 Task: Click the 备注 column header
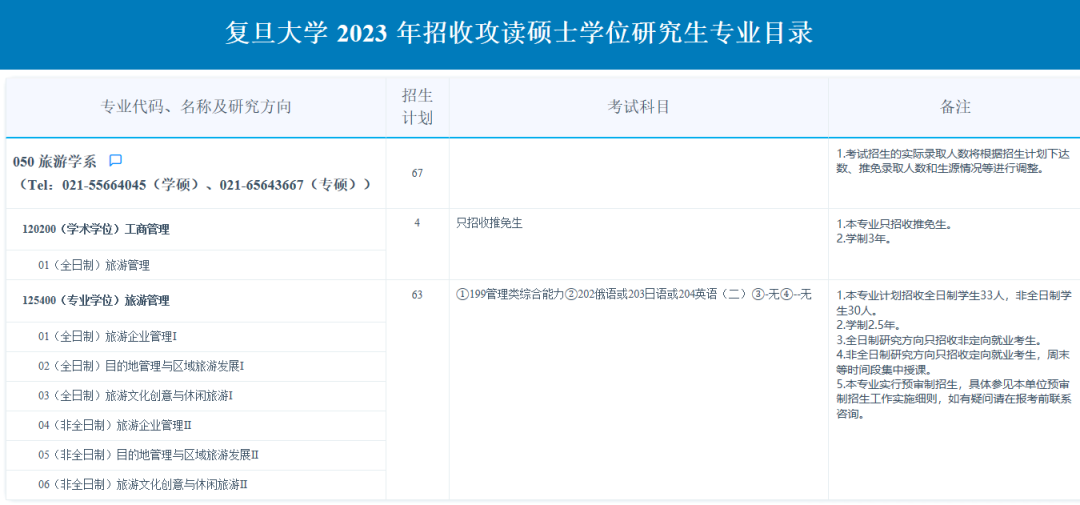tap(955, 107)
